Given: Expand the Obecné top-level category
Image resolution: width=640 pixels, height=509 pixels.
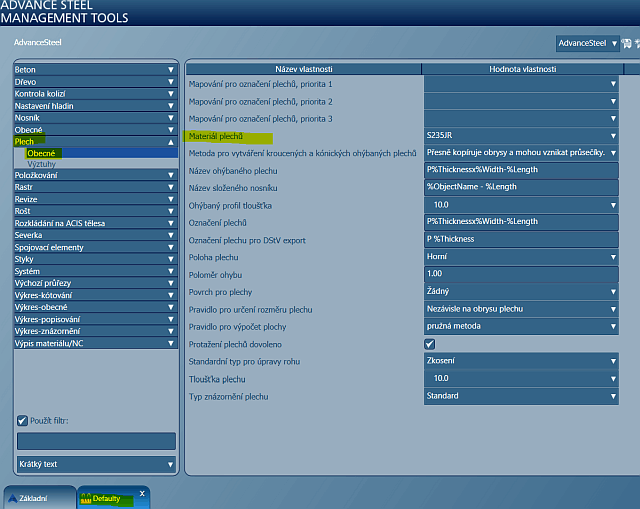Looking at the screenshot, I should click(x=96, y=130).
